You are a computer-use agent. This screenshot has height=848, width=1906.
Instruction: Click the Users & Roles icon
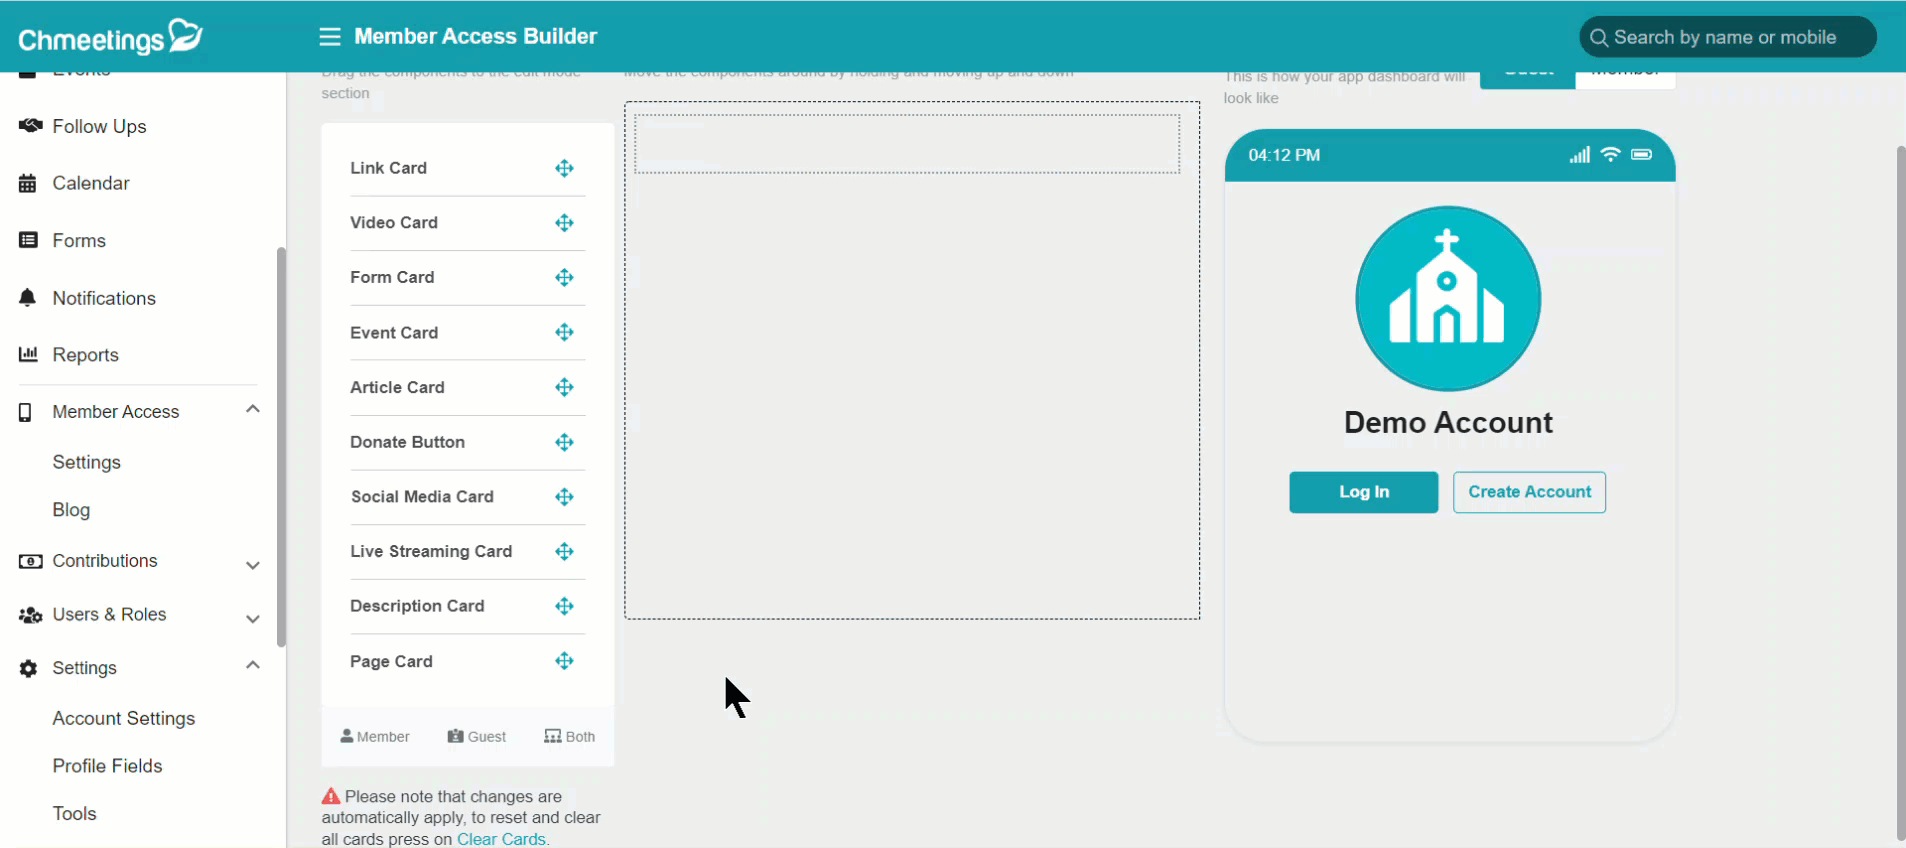click(30, 615)
